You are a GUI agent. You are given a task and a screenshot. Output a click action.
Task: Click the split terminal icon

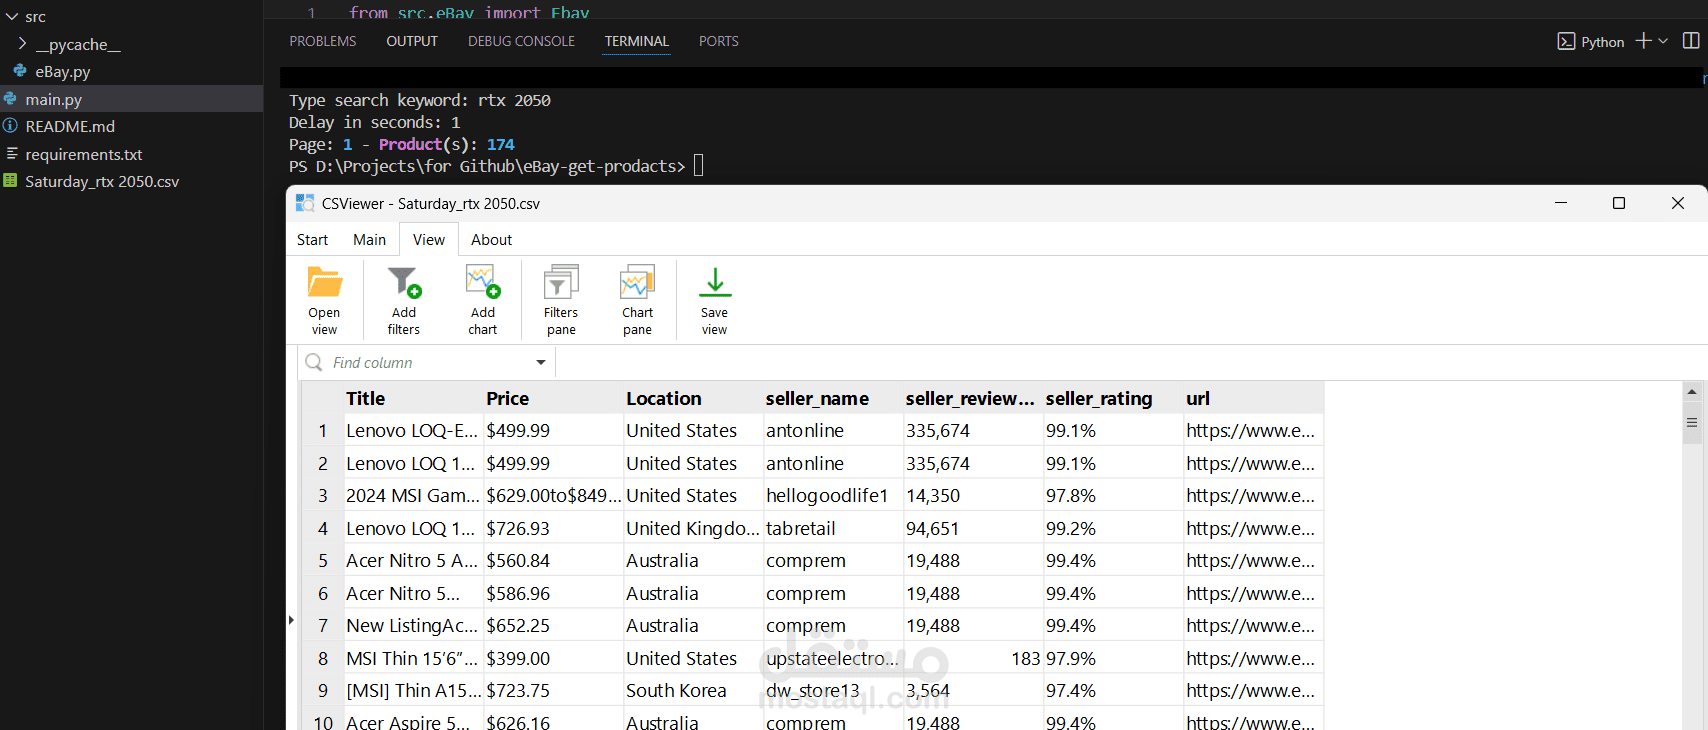pyautogui.click(x=1691, y=41)
